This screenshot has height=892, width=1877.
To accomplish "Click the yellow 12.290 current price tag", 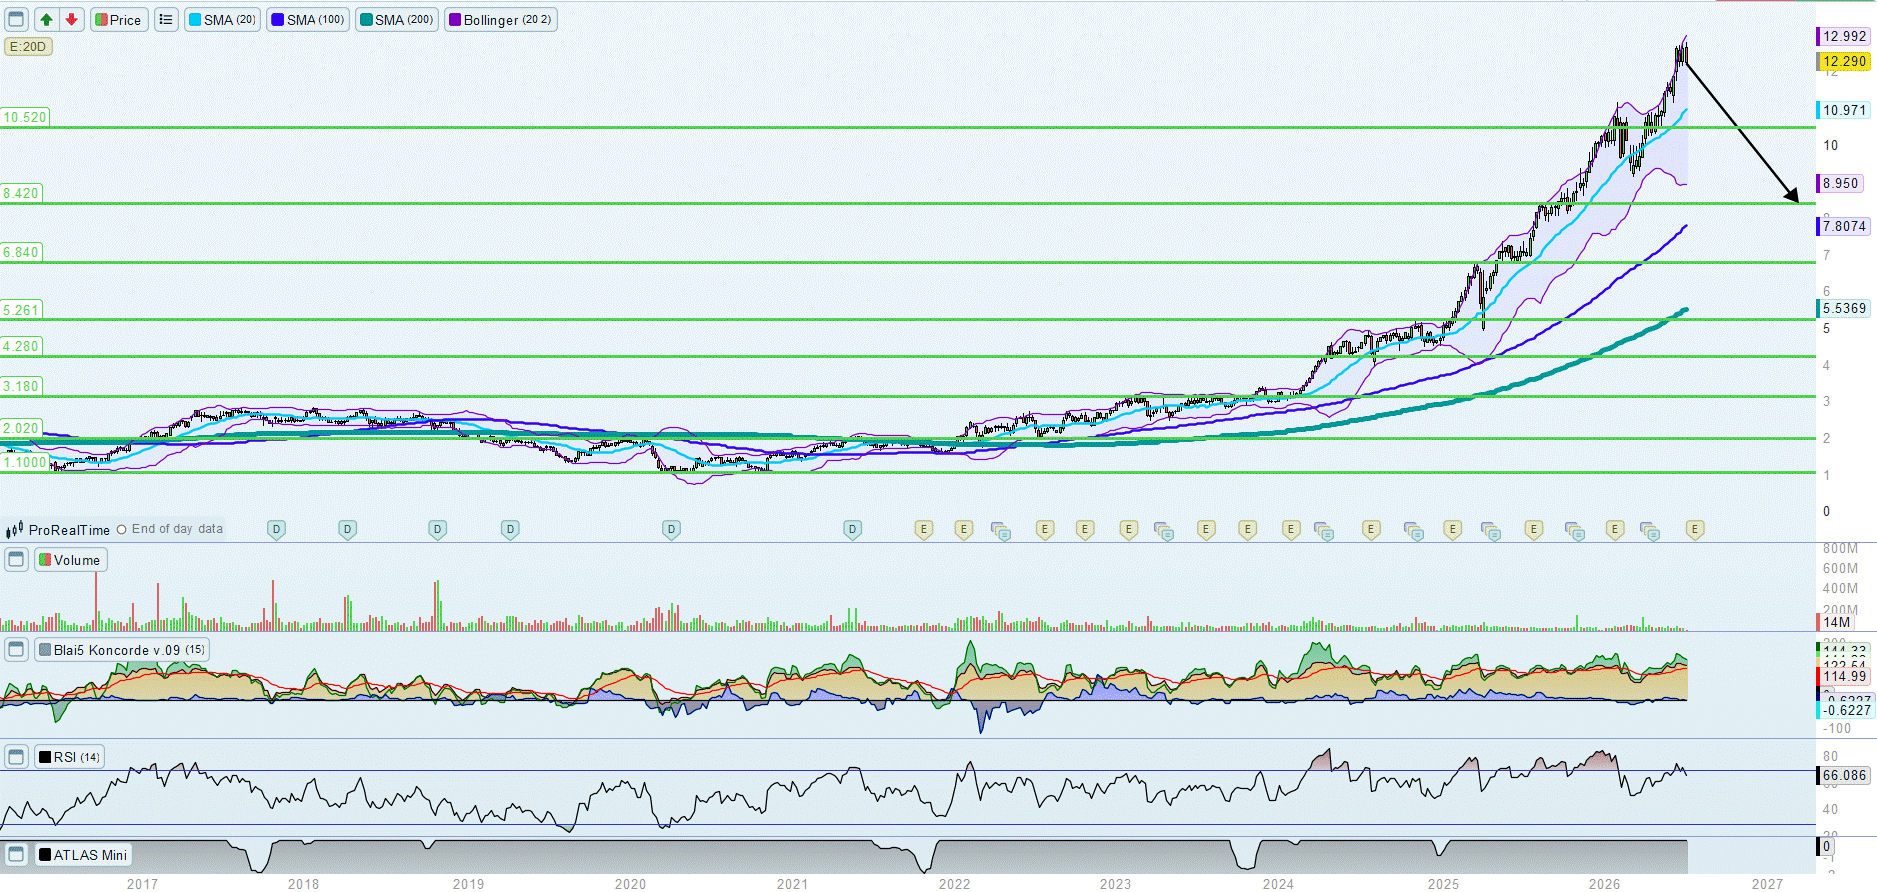I will tap(1843, 61).
